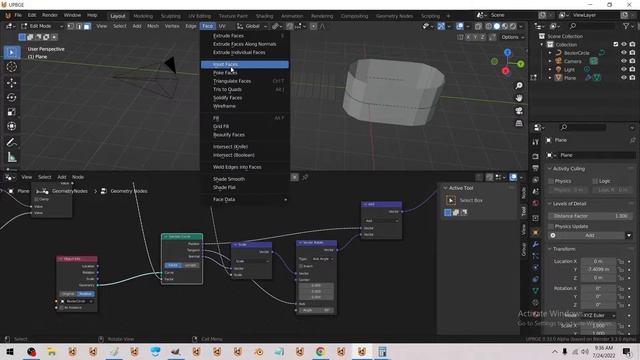This screenshot has width=640, height=360.
Task: Toggle camera view icon in viewport
Action: coord(519,111)
